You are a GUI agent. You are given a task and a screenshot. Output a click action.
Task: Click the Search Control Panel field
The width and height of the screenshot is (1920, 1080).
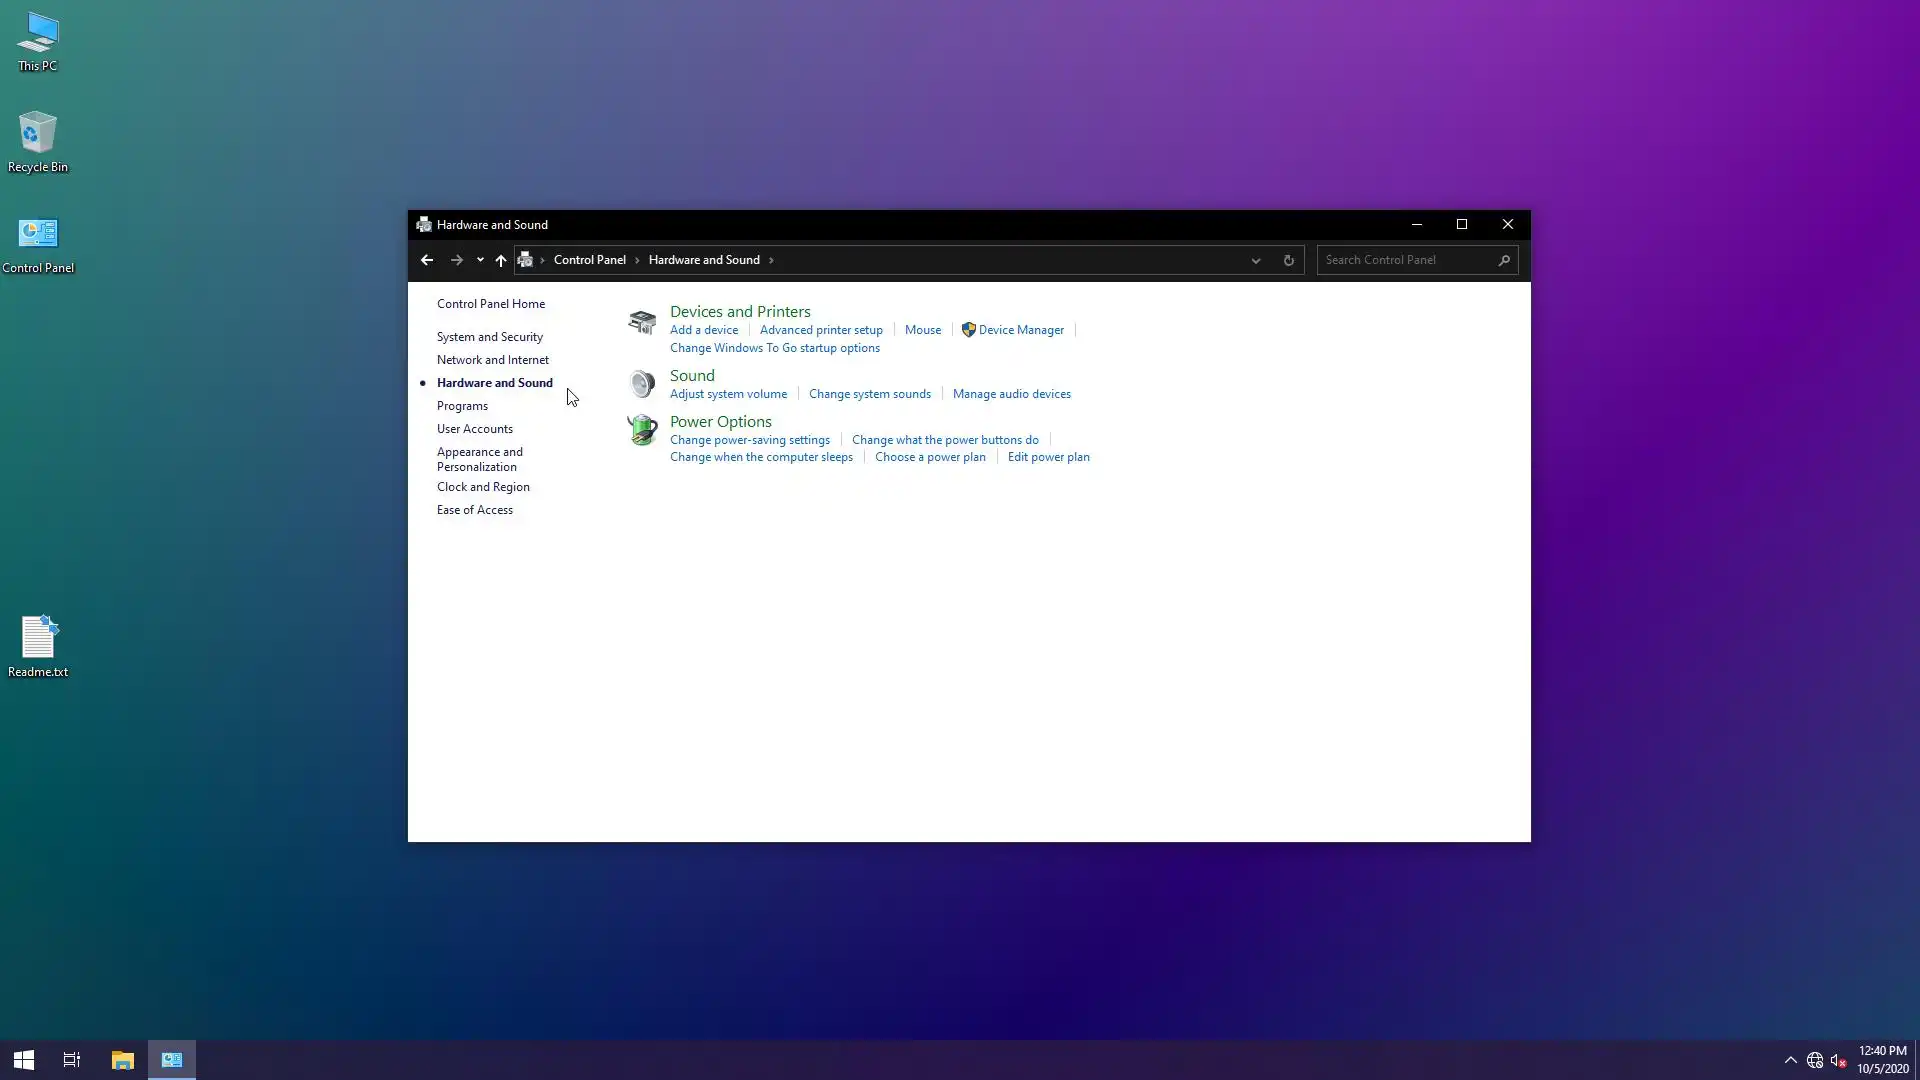click(x=1406, y=260)
